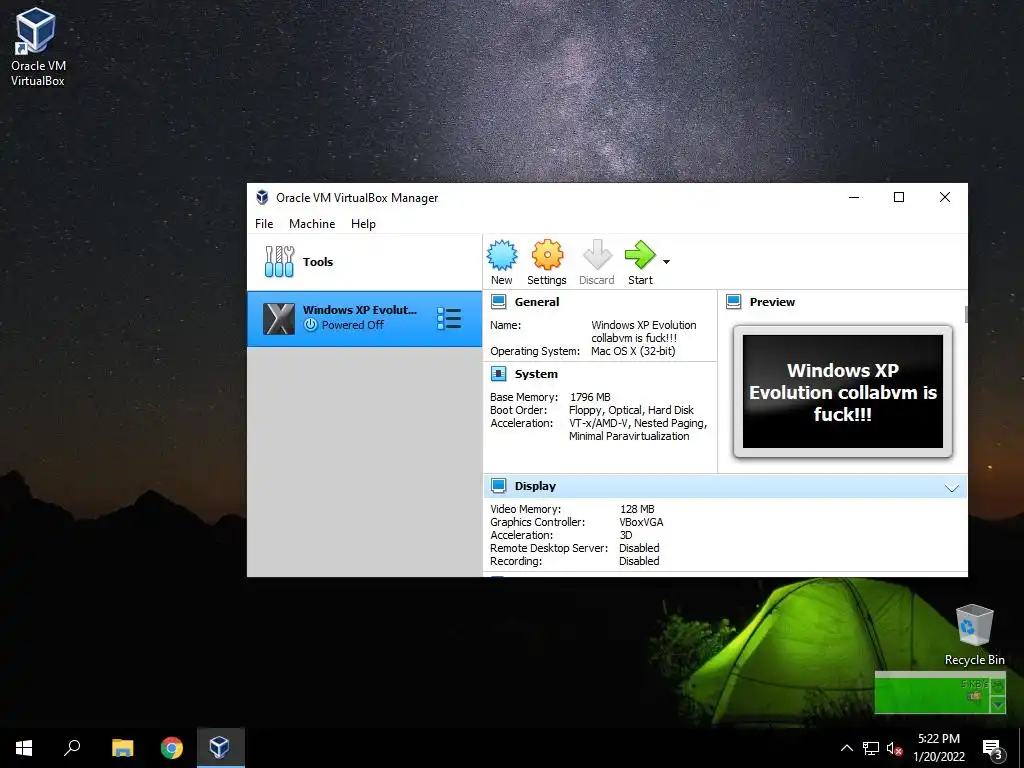Click the '128 MB' video memory value

coord(637,509)
